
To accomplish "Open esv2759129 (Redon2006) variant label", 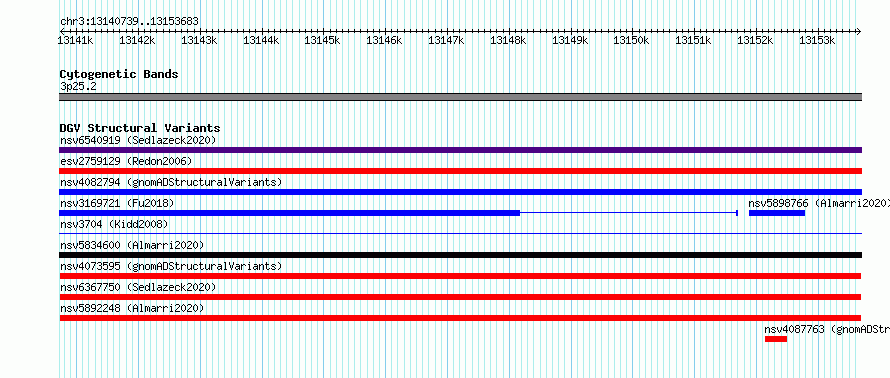I will coord(126,161).
